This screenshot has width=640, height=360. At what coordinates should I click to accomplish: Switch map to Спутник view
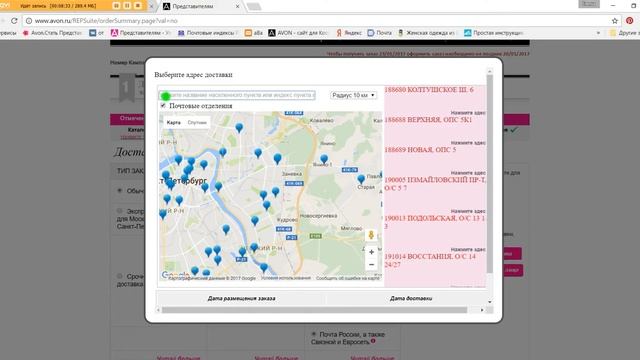click(x=197, y=122)
